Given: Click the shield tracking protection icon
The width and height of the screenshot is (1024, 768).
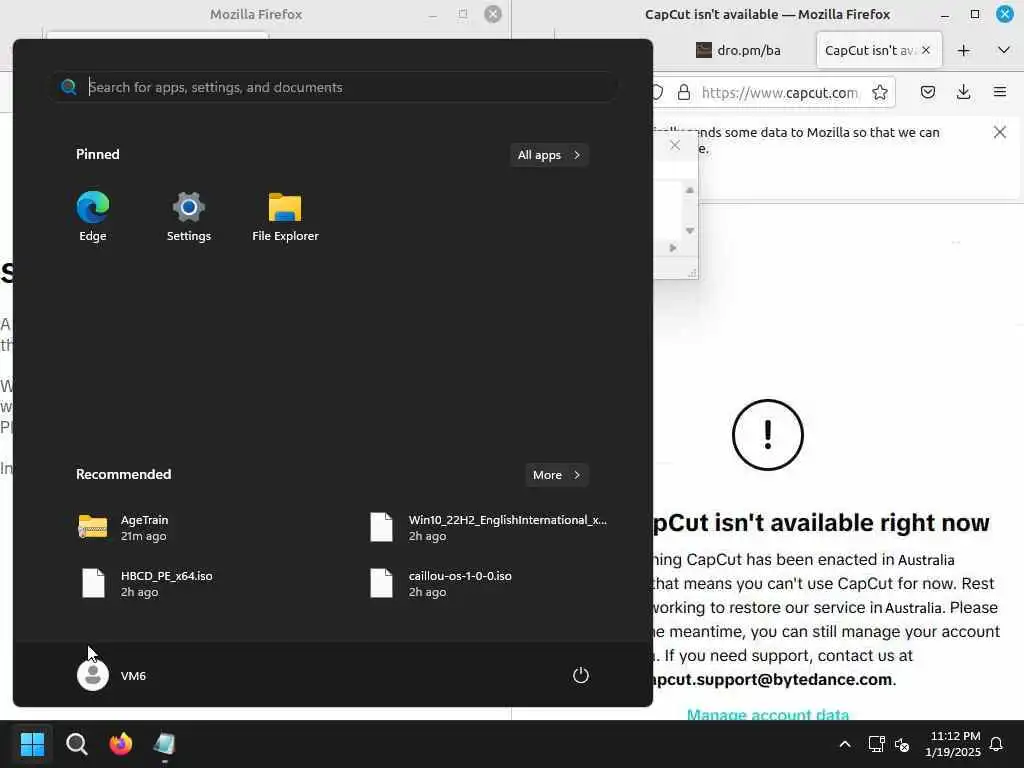Looking at the screenshot, I should (x=658, y=93).
